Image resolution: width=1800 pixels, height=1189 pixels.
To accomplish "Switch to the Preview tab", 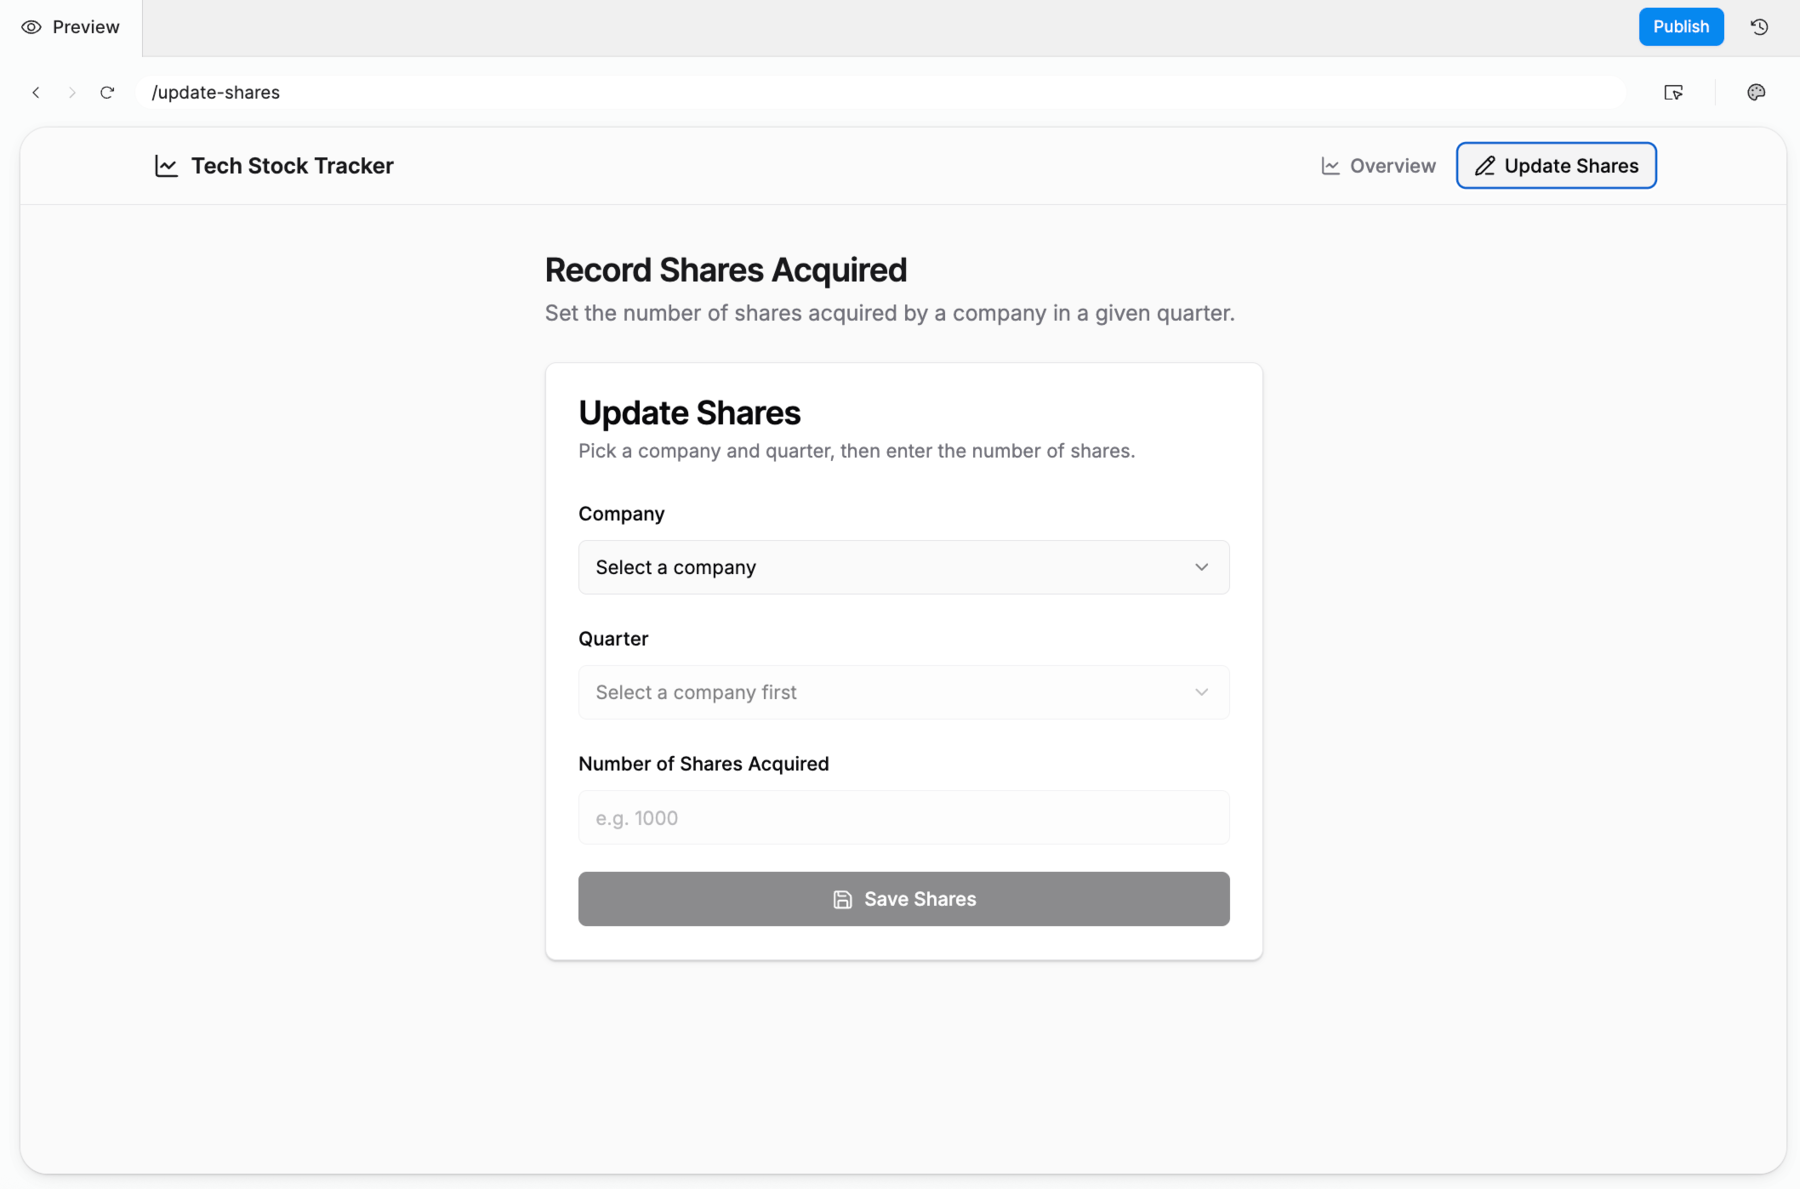I will coord(71,27).
